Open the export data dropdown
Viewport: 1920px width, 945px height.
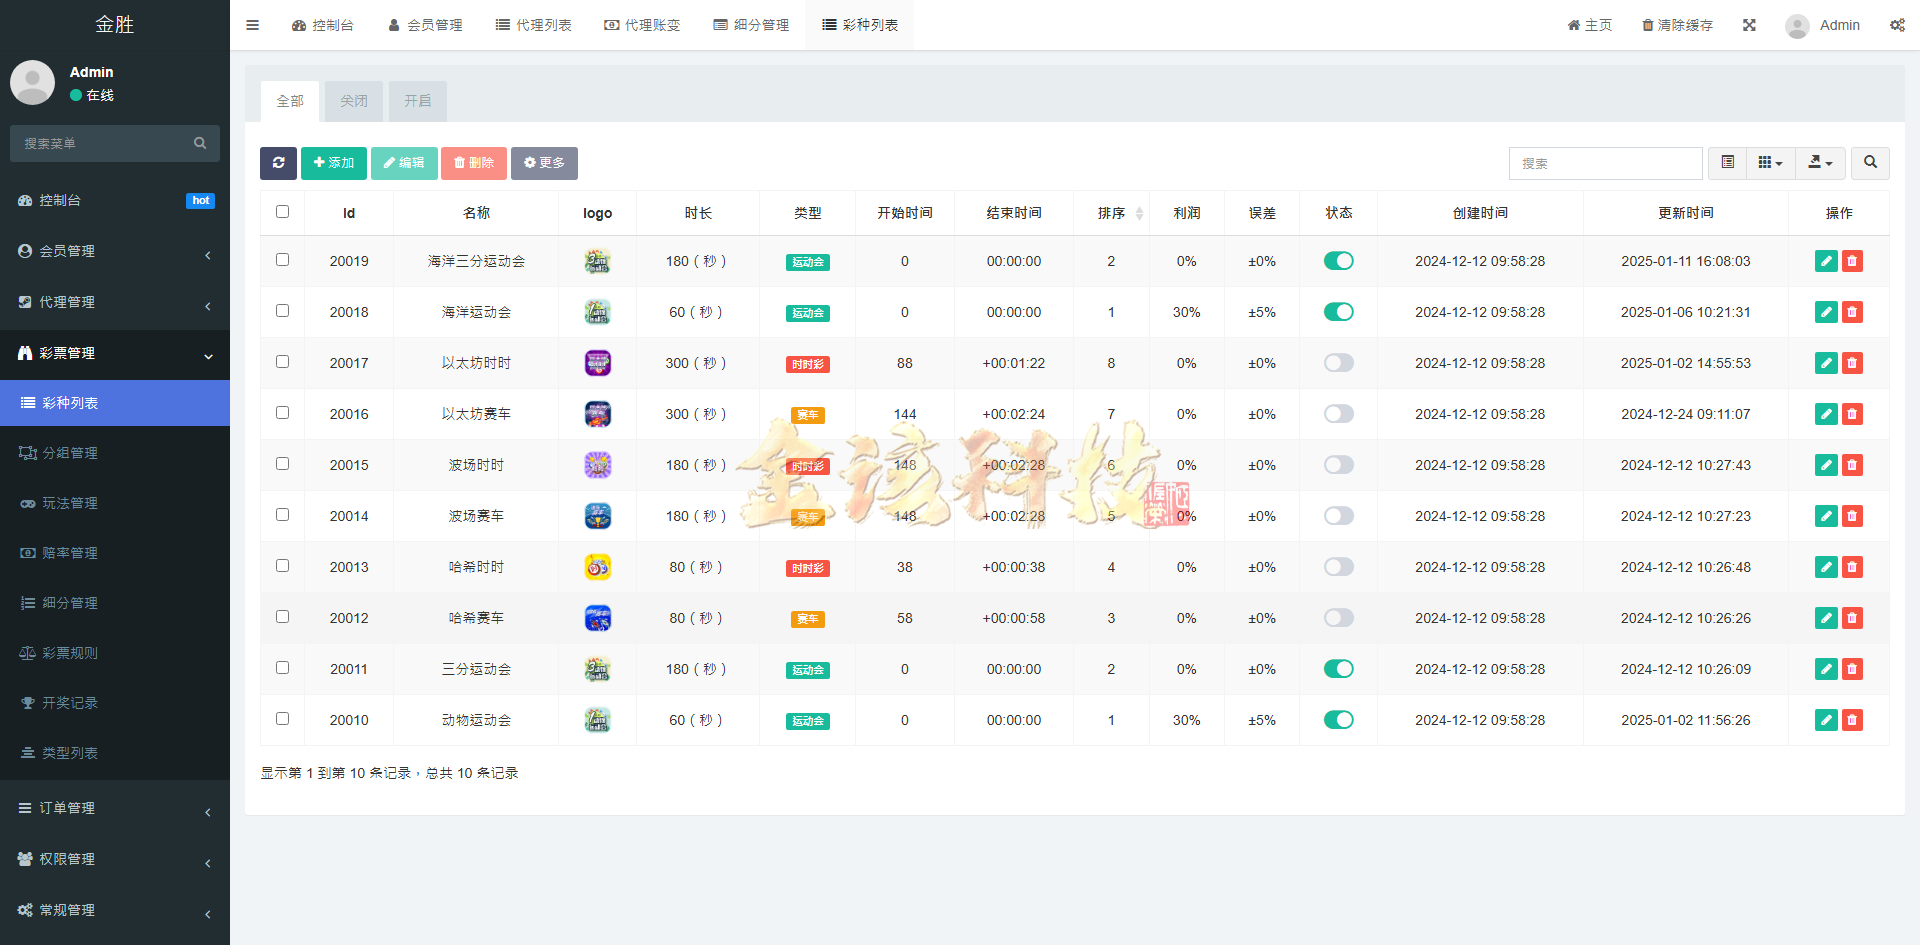click(x=1820, y=163)
